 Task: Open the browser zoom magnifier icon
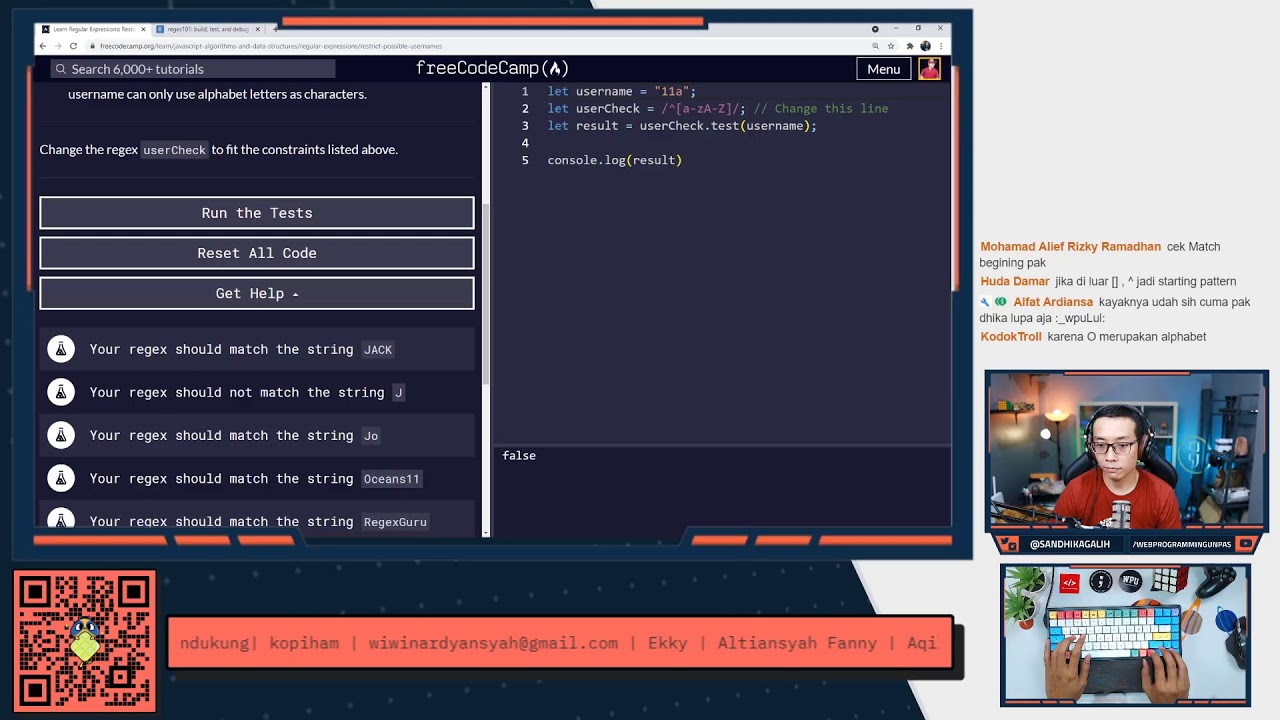pyautogui.click(x=876, y=46)
